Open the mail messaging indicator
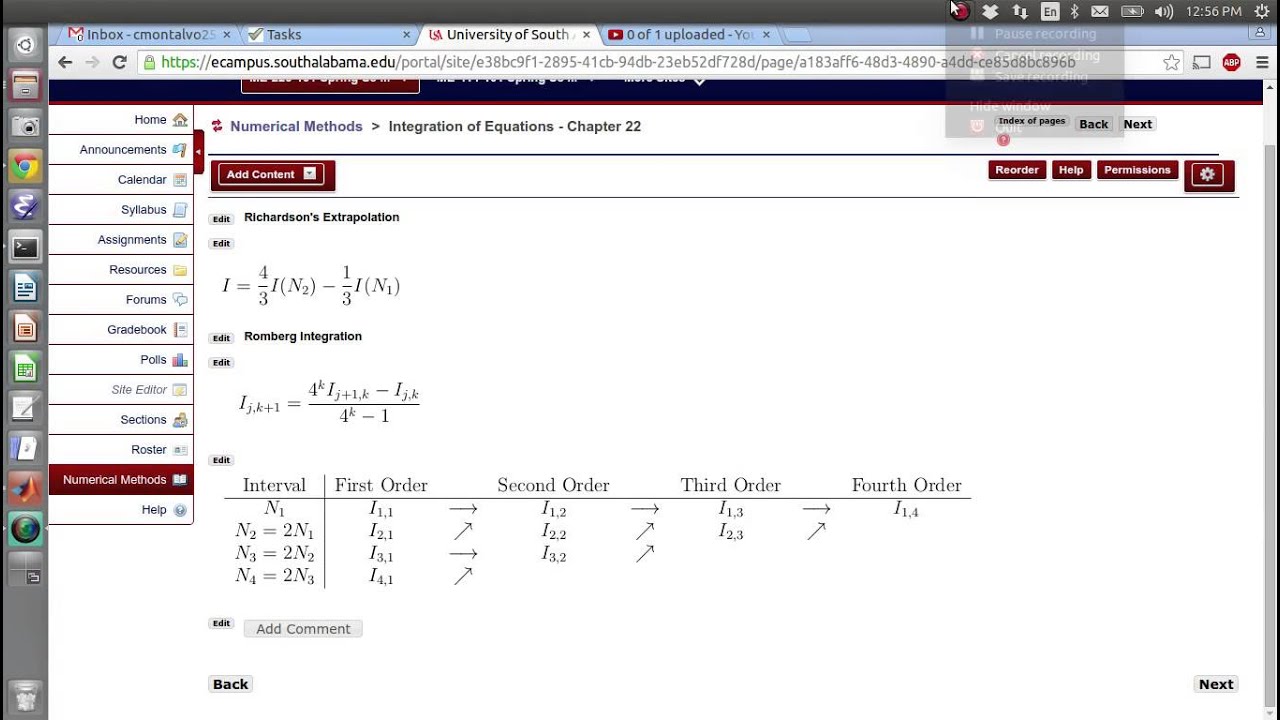1280x720 pixels. 1100,11
